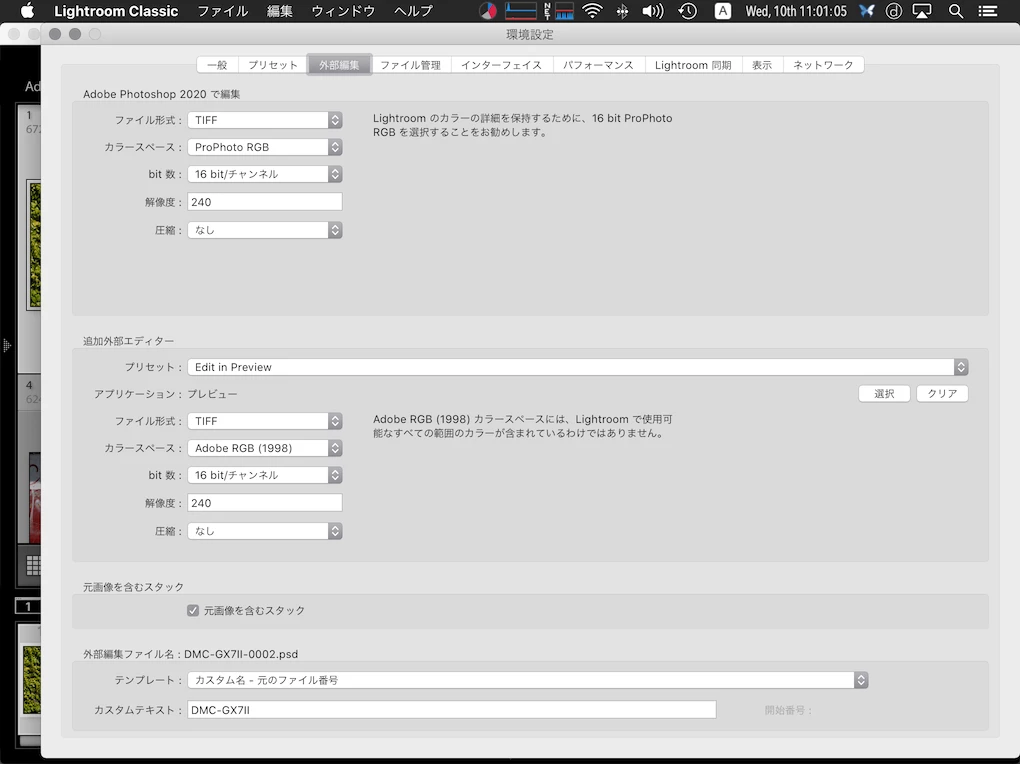The height and width of the screenshot is (764, 1020).
Task: Close the 環境設定 window
Action: tap(55, 34)
